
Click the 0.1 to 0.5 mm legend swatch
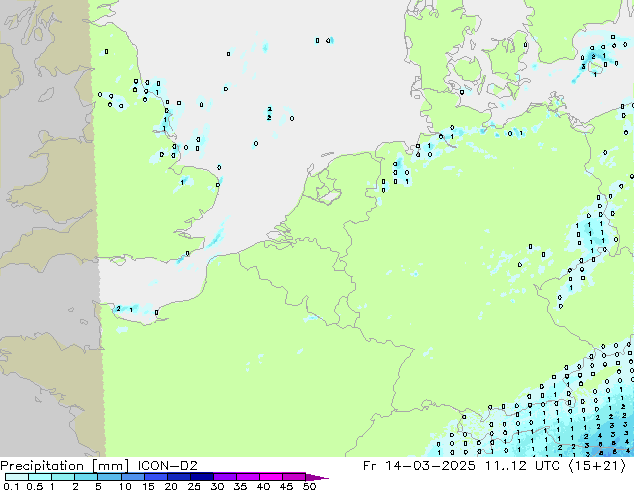[x=17, y=477]
